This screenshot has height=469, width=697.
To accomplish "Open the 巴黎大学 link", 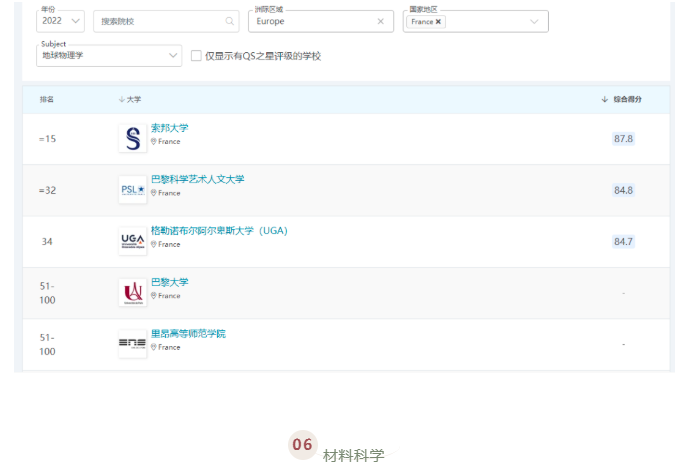I will click(169, 282).
